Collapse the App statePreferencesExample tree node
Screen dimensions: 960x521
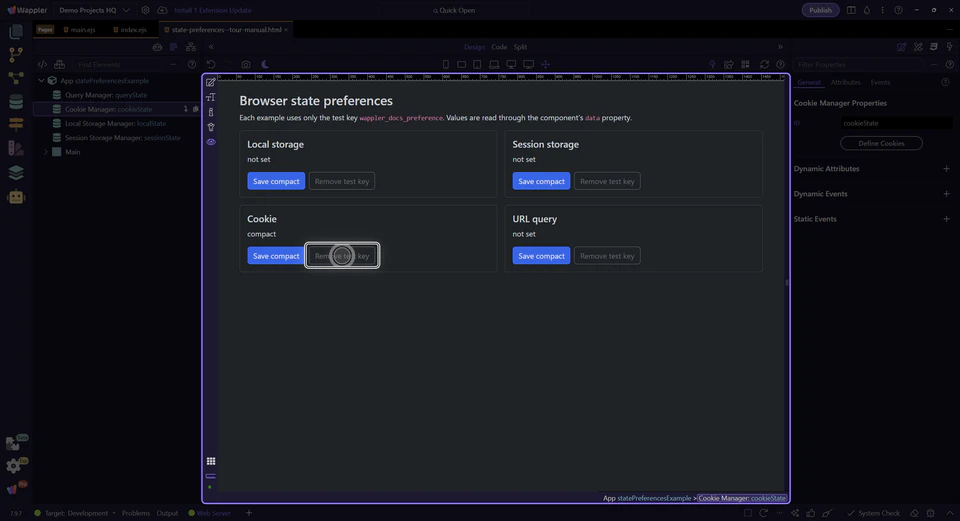coord(42,81)
